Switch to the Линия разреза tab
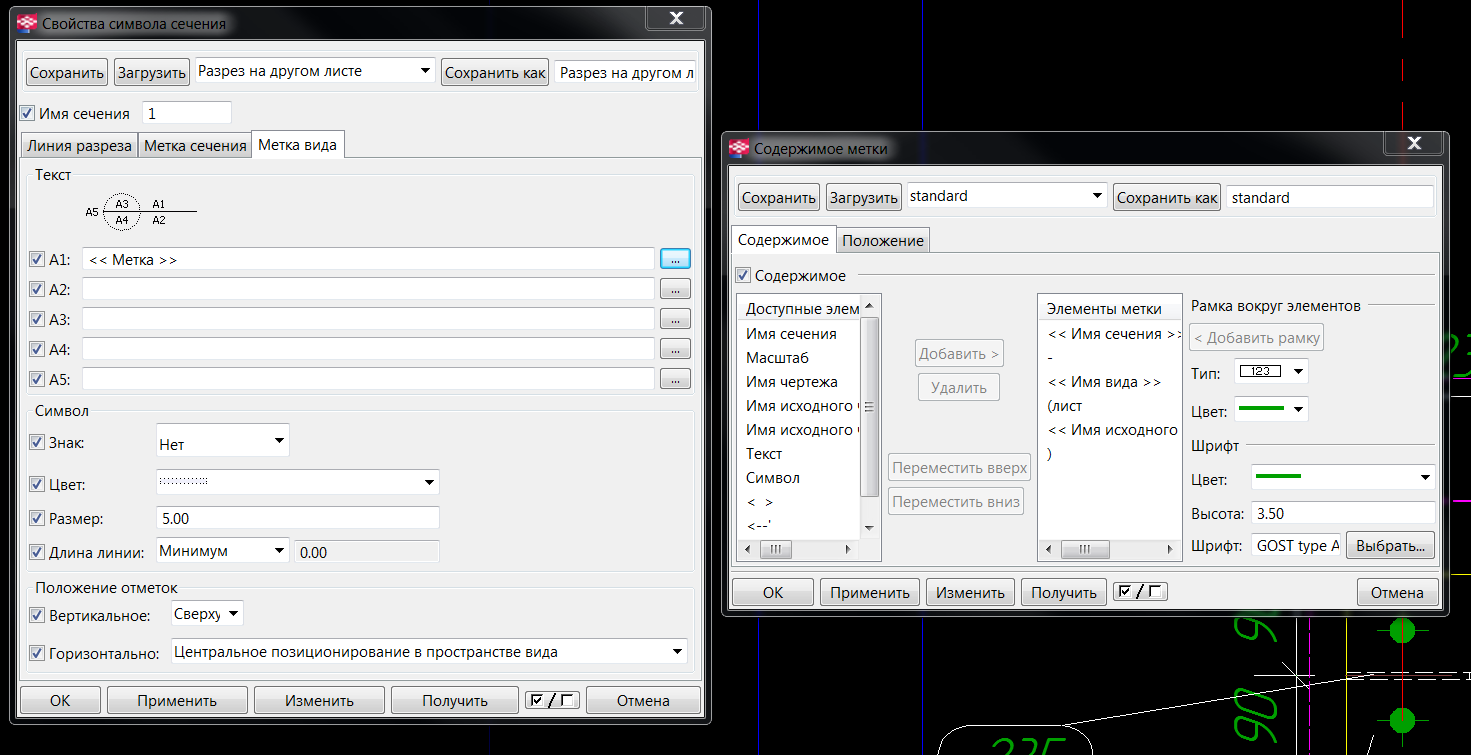The width and height of the screenshot is (1471, 755). [x=79, y=145]
